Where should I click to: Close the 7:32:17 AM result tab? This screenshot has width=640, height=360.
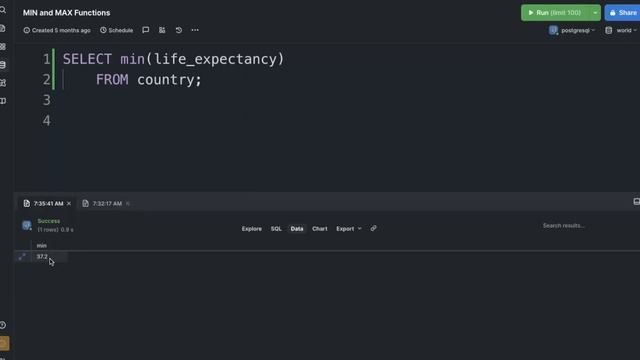(128, 203)
